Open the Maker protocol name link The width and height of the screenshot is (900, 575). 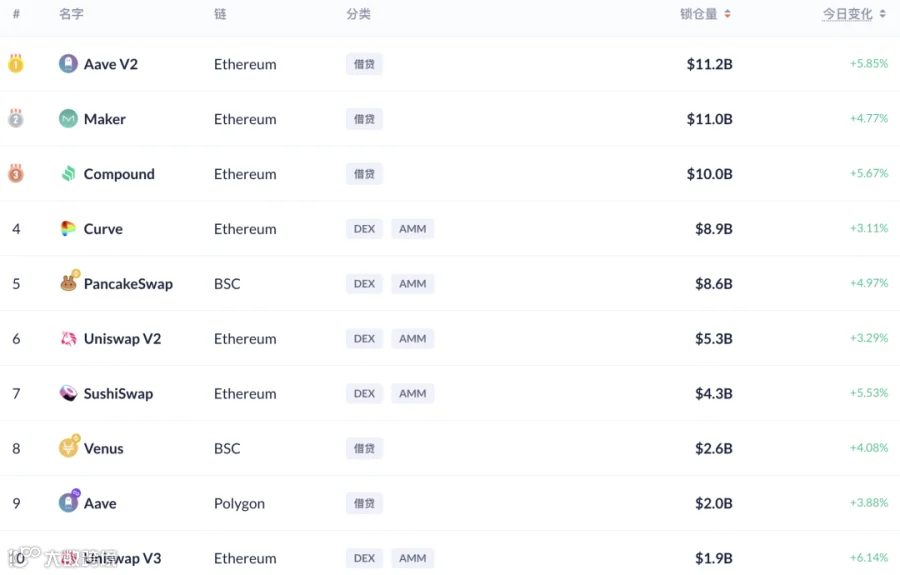(x=104, y=119)
